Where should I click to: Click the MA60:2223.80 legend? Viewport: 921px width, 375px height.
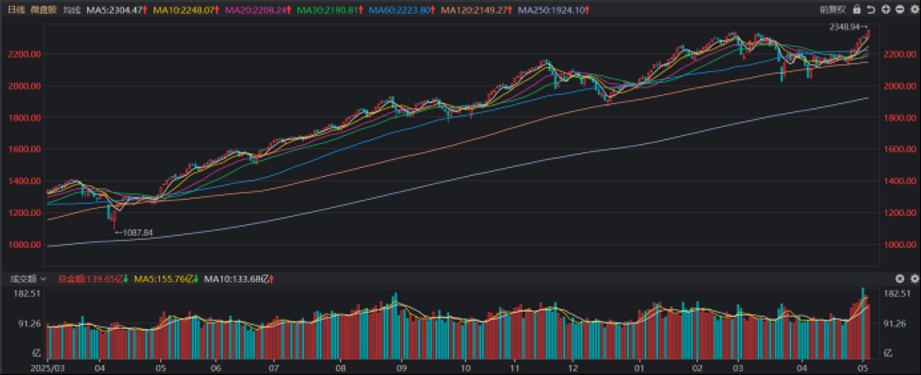(x=402, y=10)
